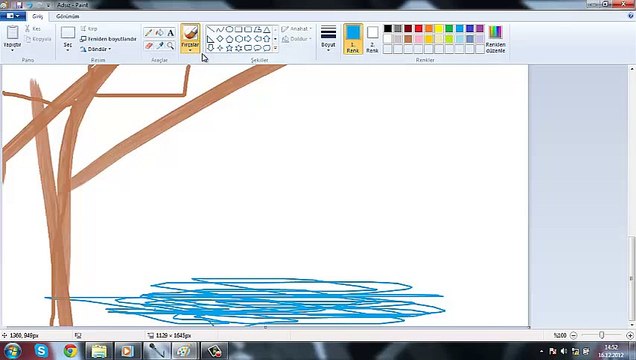Activate the 2. Renk (Color 2) selector

tap(372, 39)
